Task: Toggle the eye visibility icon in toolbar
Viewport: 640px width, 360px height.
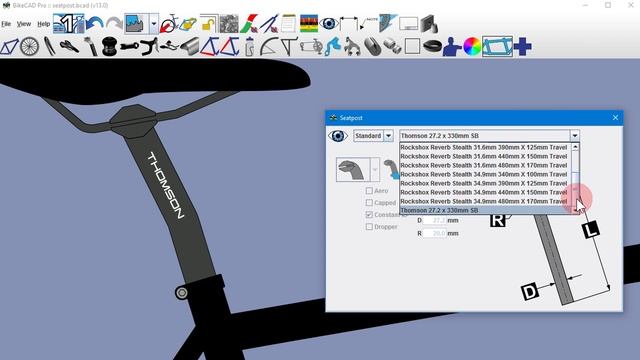Action: point(329,24)
